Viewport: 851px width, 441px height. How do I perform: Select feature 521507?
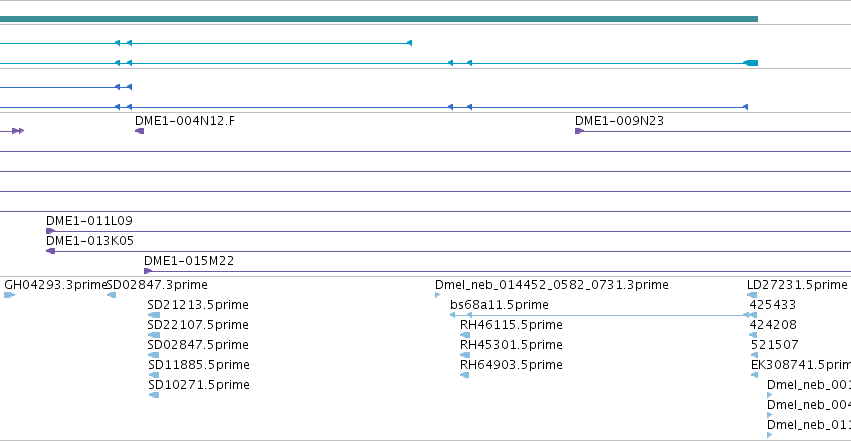tap(774, 345)
